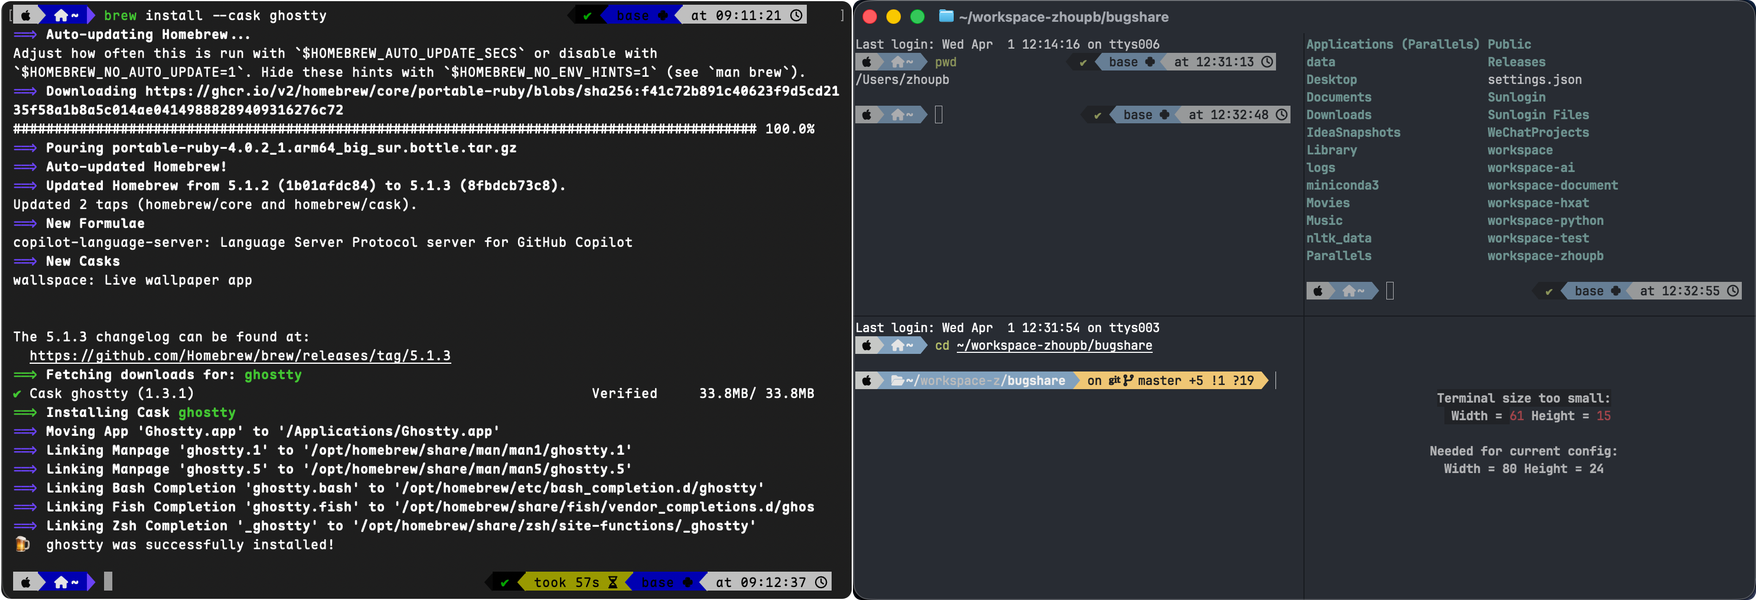Click the blue folder icon in window title bar
Image resolution: width=1756 pixels, height=600 pixels.
tap(946, 16)
